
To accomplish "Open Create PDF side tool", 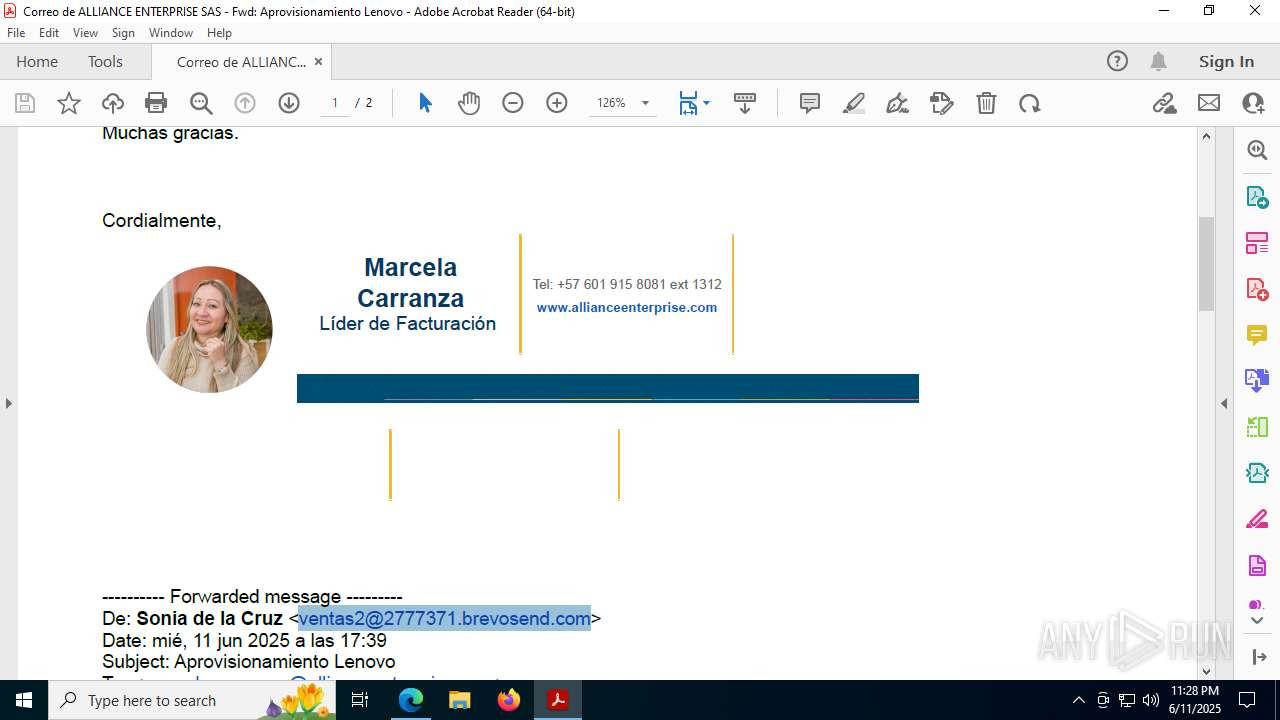I will 1257,288.
